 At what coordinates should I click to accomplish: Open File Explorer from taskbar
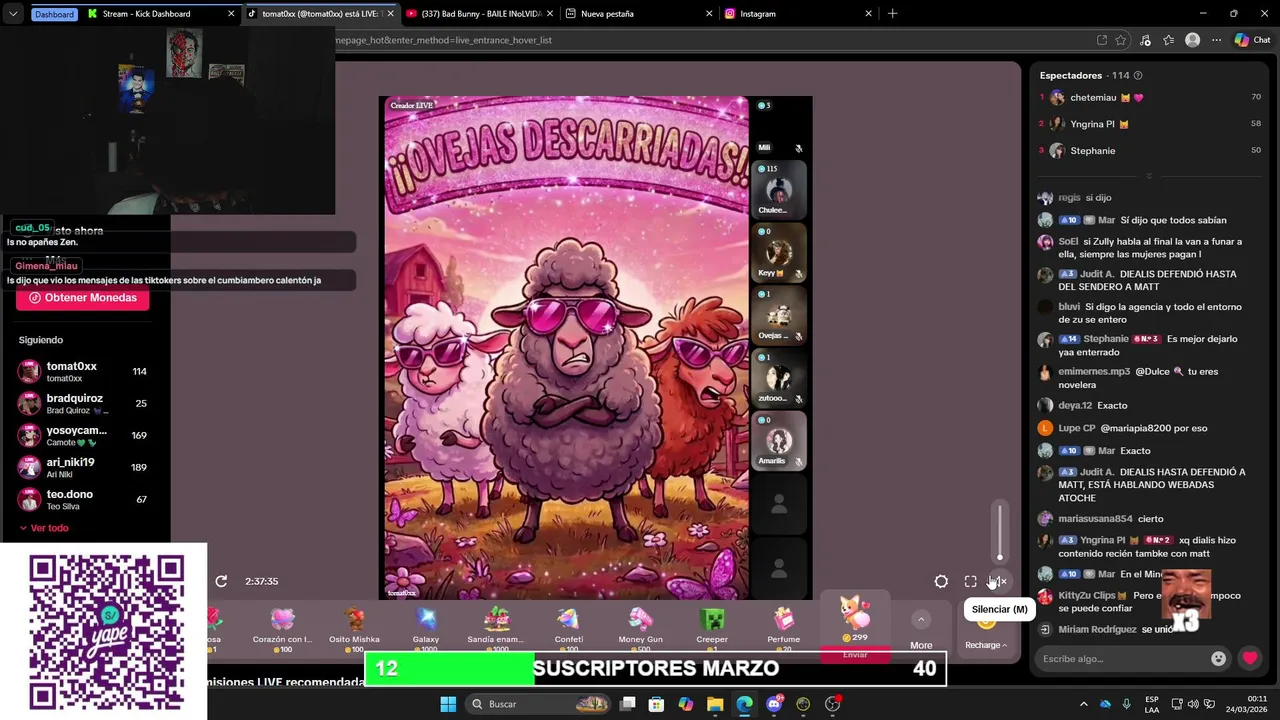(715, 704)
